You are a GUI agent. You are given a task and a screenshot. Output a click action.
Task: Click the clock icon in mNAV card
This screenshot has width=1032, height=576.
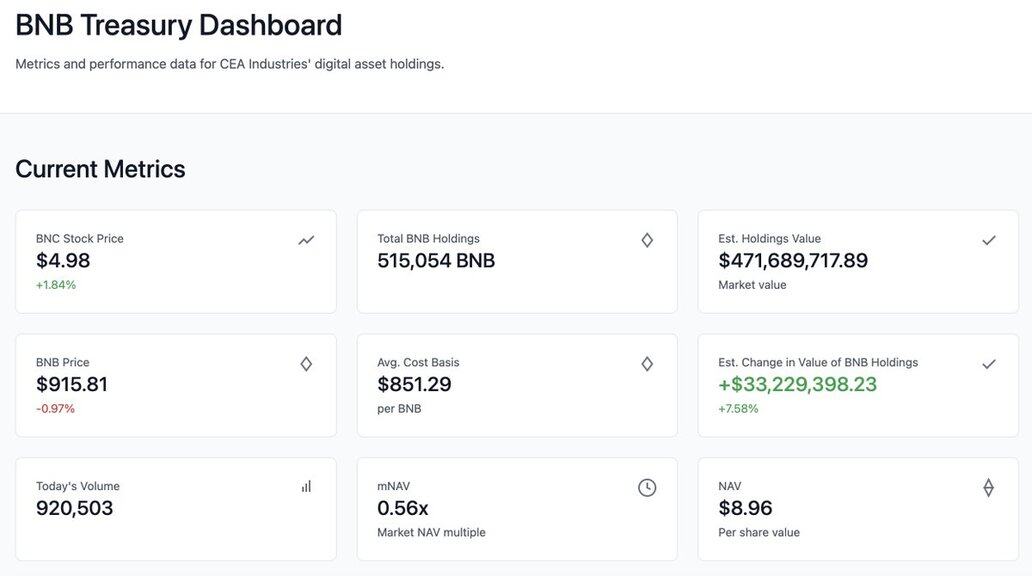647,488
